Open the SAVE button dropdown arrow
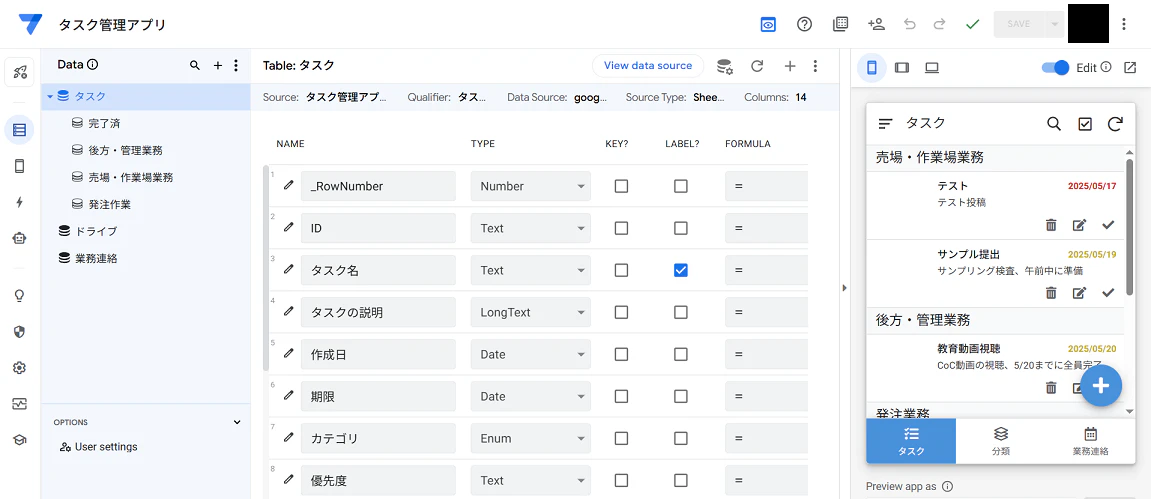This screenshot has height=499, width=1151. coord(1054,24)
